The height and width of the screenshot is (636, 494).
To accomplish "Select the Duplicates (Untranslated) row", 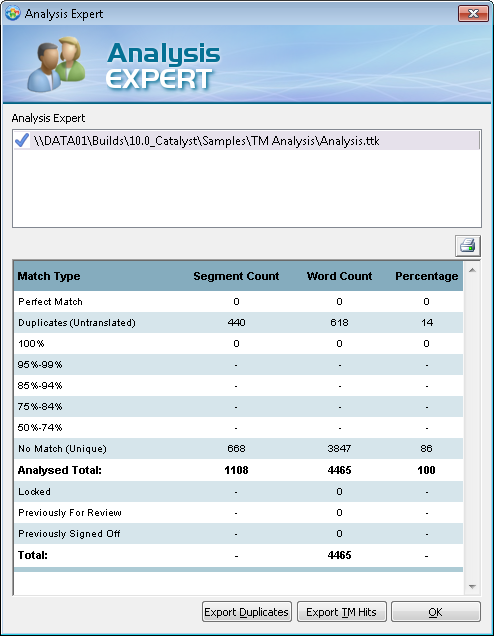I will pos(238,322).
